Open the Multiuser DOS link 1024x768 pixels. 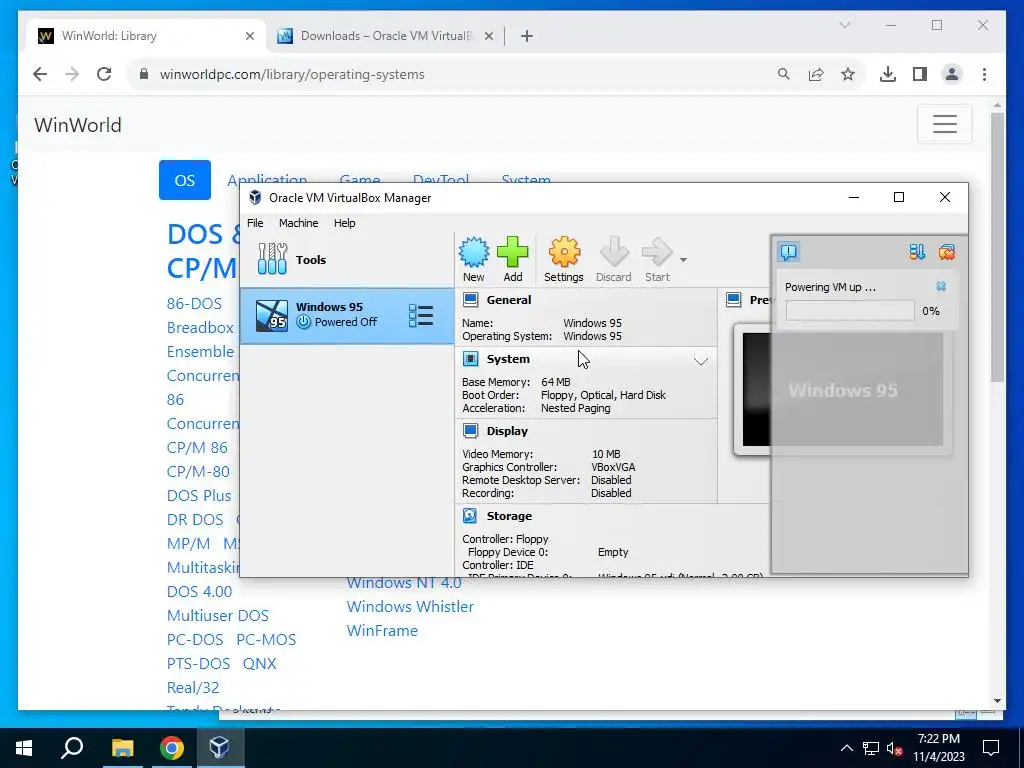click(217, 616)
